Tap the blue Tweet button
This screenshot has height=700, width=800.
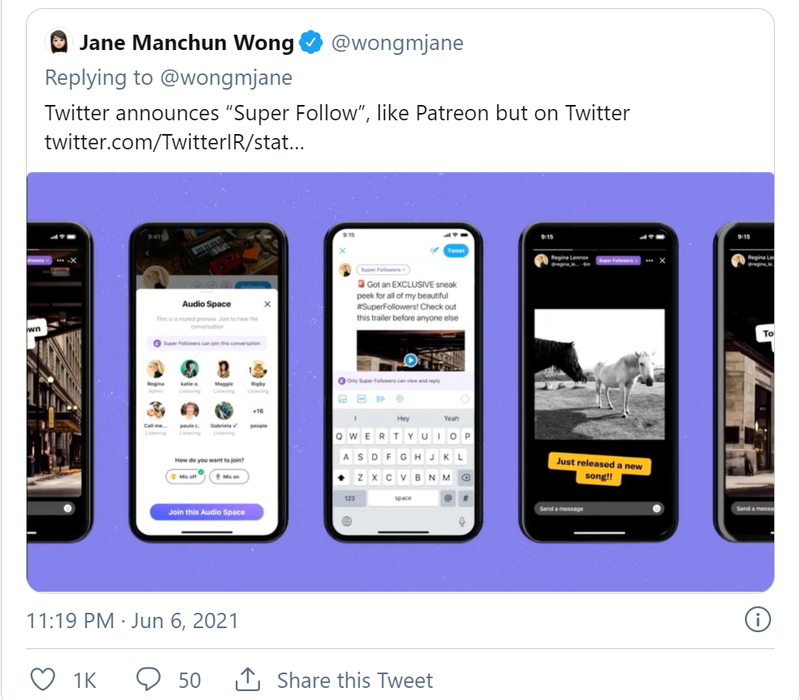click(x=455, y=250)
